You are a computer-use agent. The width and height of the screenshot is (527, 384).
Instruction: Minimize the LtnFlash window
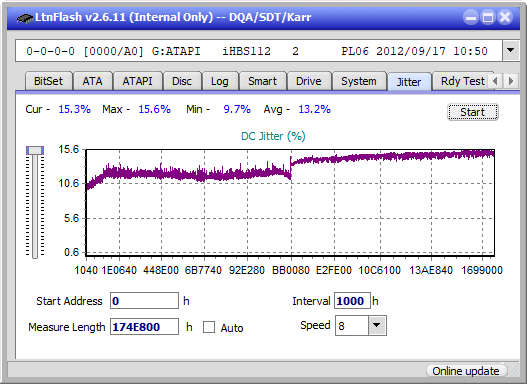pos(471,17)
